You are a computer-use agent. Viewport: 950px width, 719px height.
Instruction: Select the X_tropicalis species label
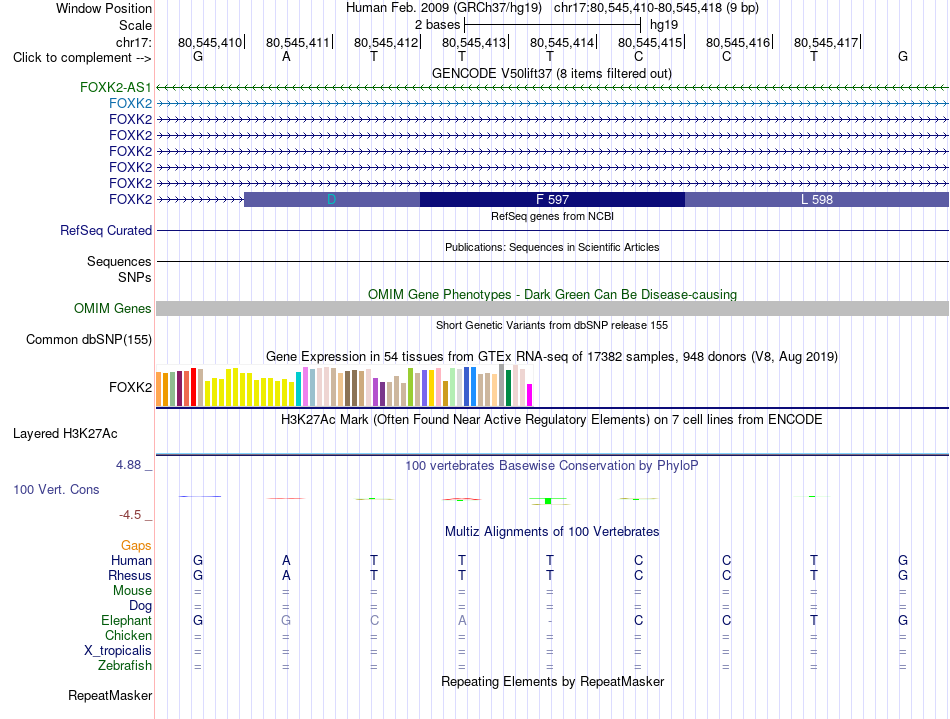click(x=118, y=651)
